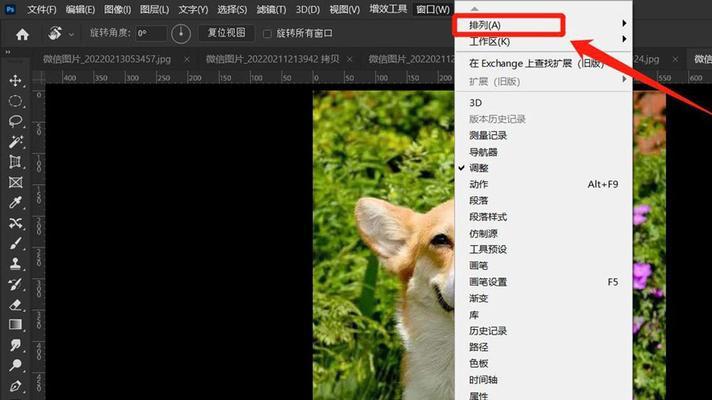Screen dimensions: 712x400
Task: Open the 文字(Y) menu
Action: (193, 10)
